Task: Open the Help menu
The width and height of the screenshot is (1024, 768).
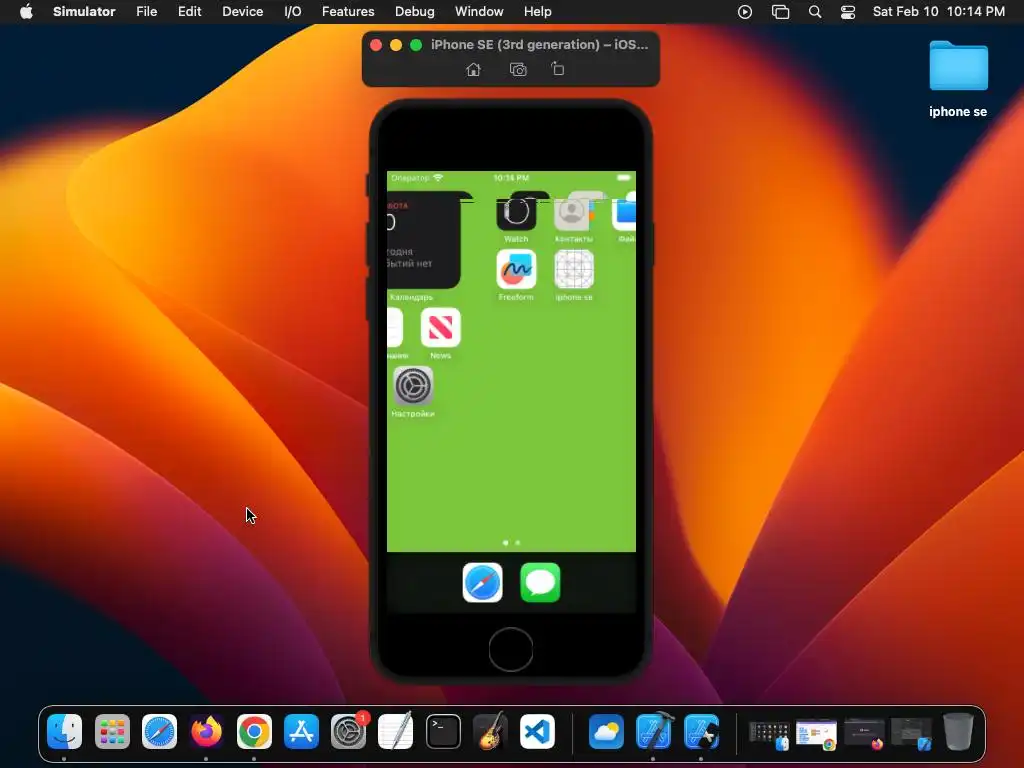Action: click(537, 12)
